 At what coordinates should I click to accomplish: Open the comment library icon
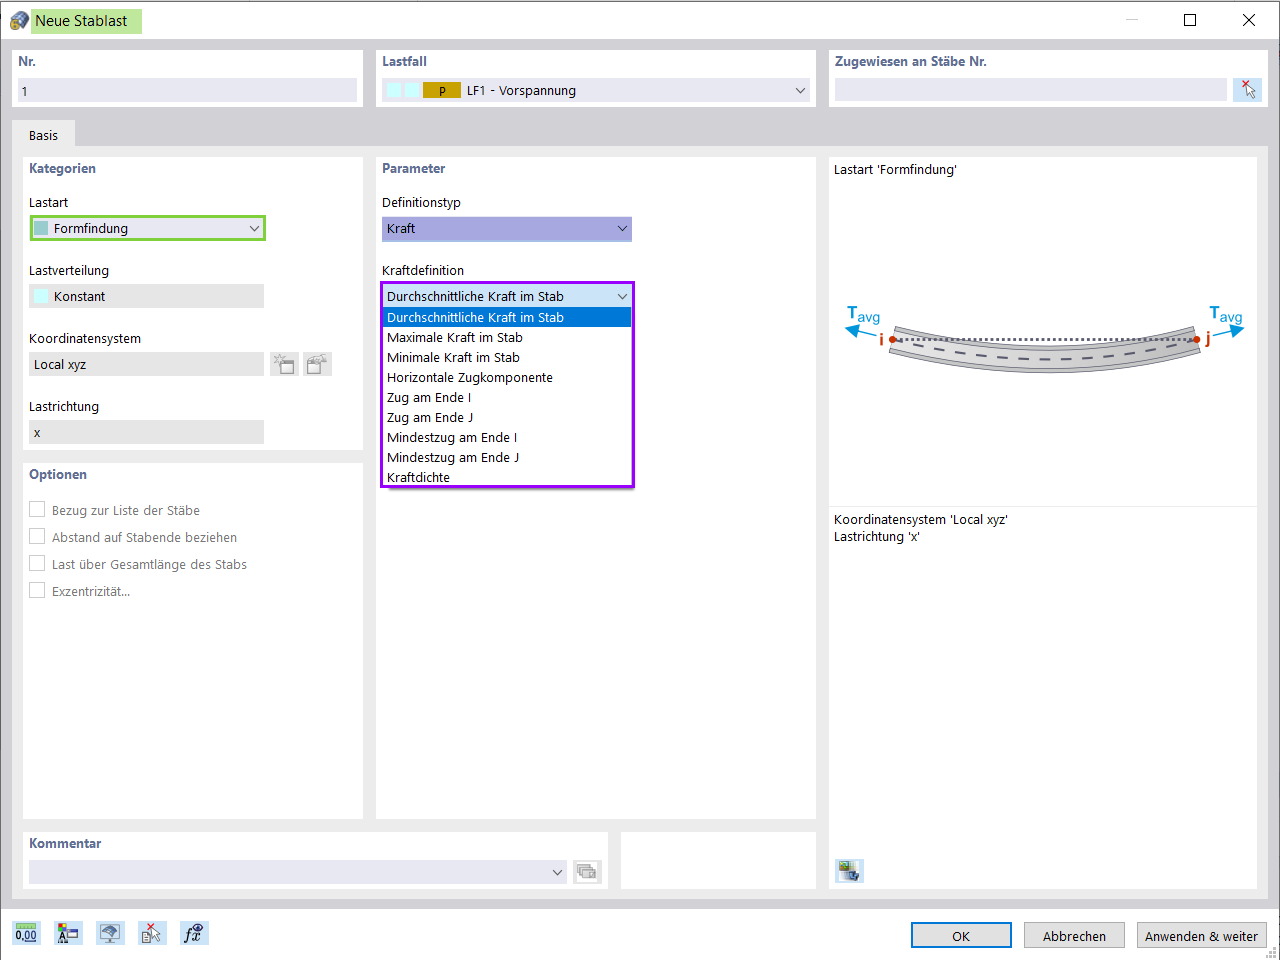point(587,872)
